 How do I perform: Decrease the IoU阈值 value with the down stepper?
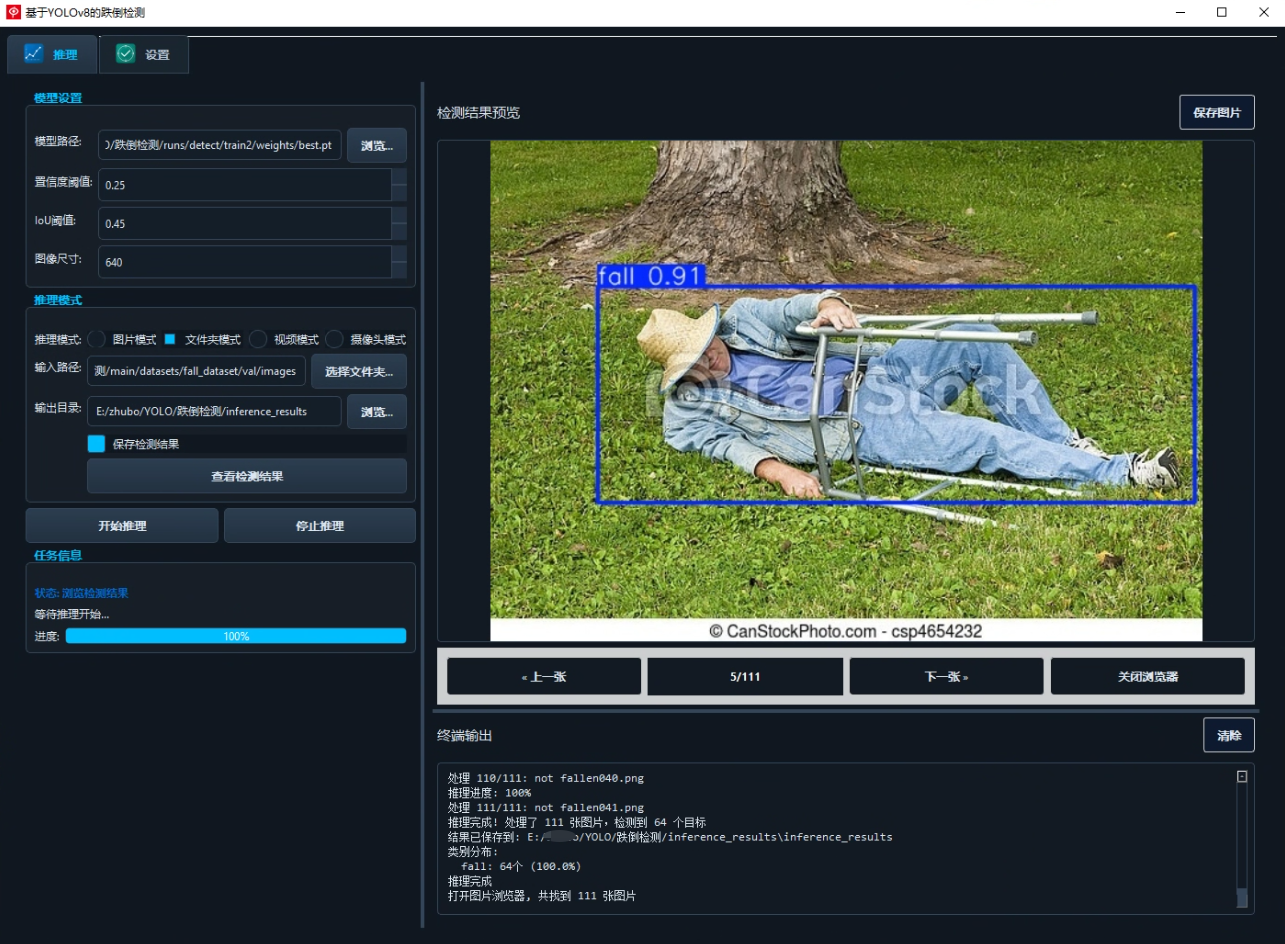[x=399, y=231]
